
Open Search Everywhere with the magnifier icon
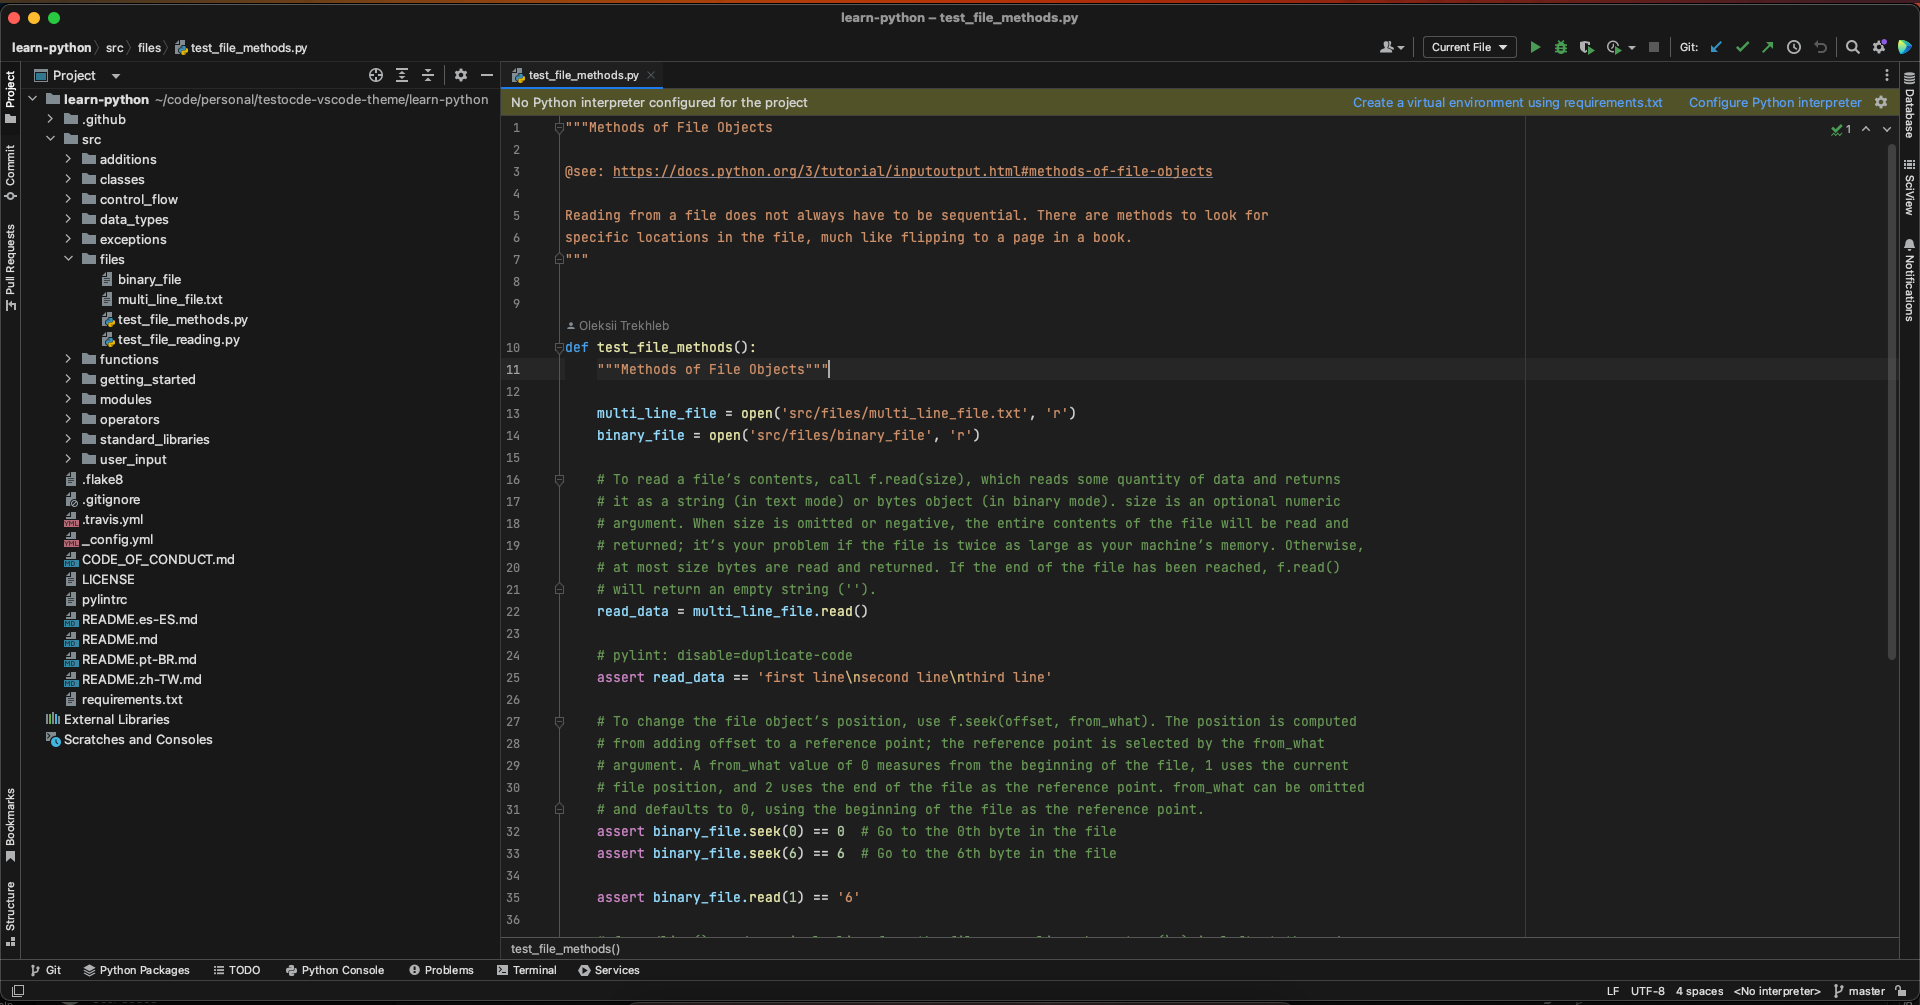[x=1853, y=47]
